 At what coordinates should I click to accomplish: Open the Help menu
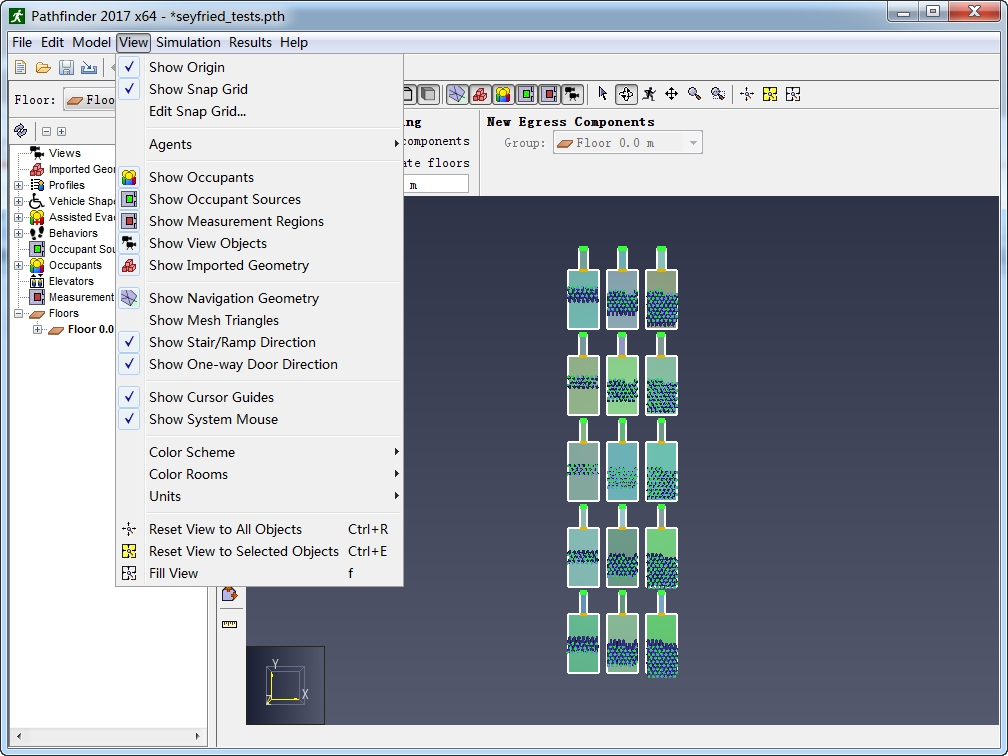(294, 42)
